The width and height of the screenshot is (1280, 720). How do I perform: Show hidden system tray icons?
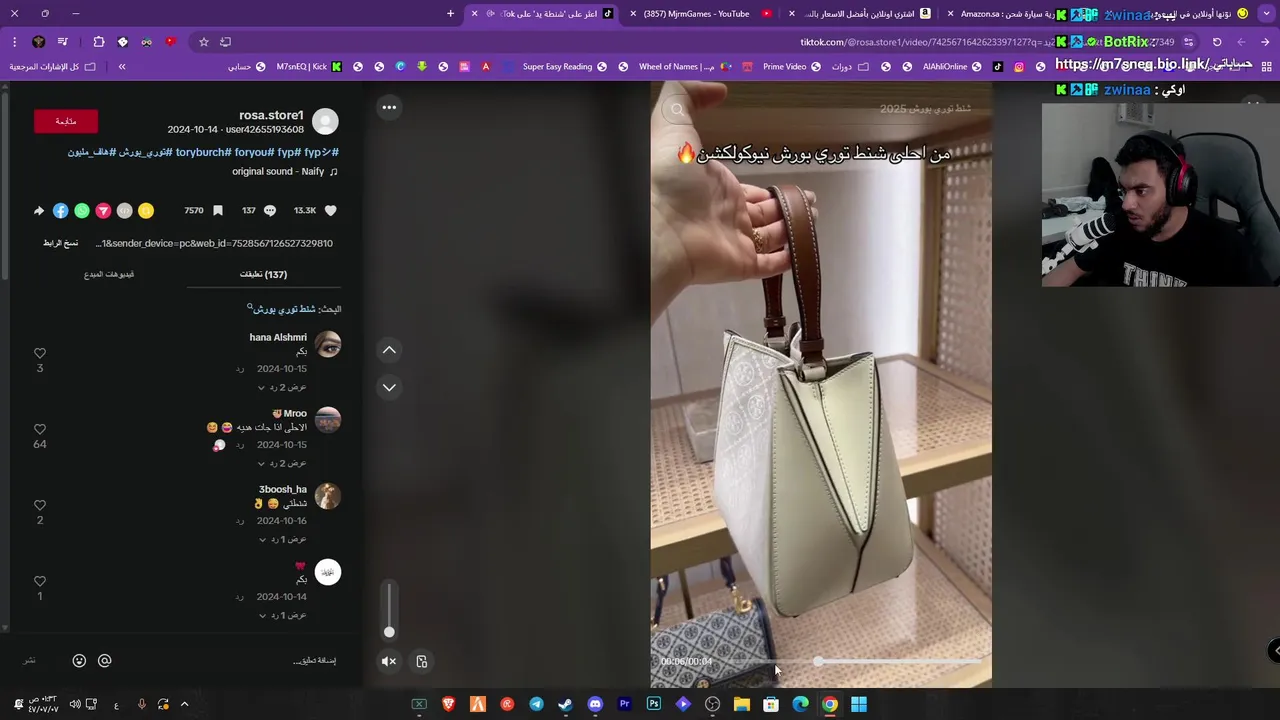click(184, 704)
